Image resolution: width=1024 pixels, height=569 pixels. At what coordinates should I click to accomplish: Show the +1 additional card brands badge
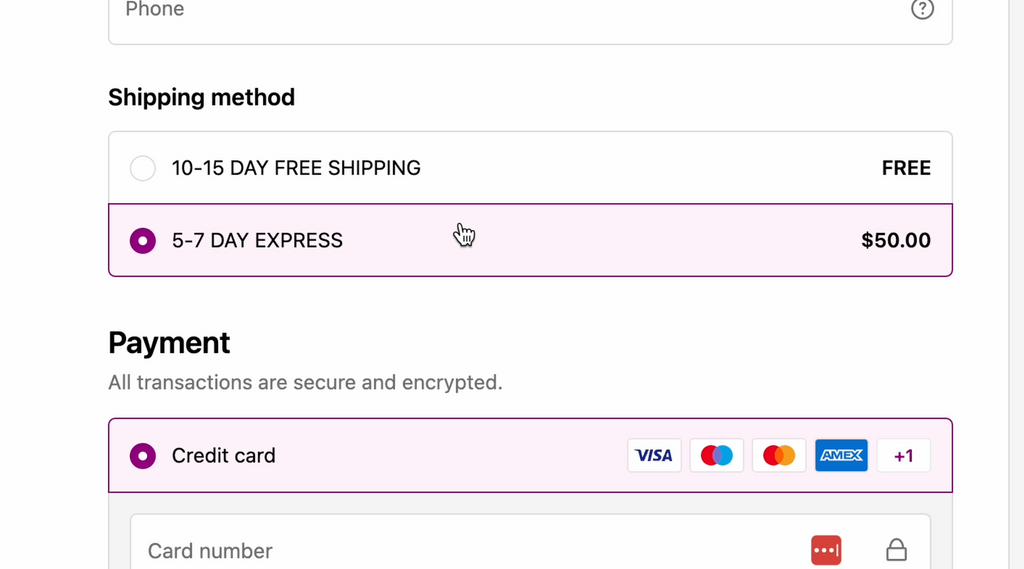click(x=904, y=455)
